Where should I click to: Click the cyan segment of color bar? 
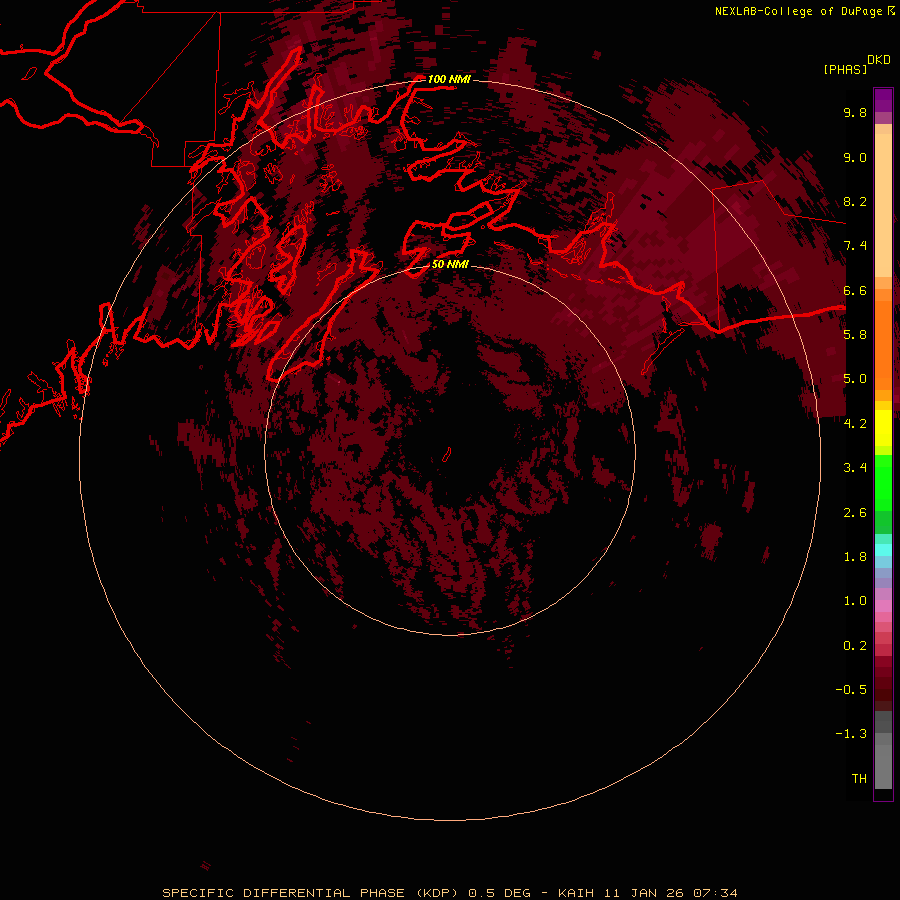tap(883, 550)
